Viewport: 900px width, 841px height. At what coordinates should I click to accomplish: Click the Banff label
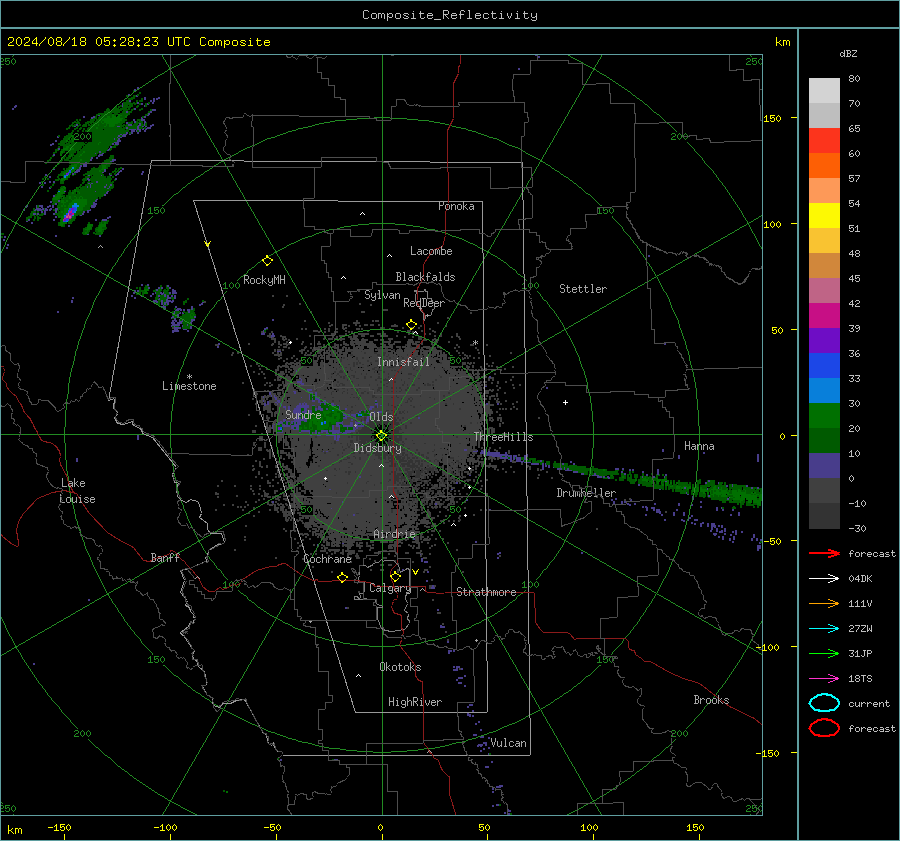tap(165, 557)
